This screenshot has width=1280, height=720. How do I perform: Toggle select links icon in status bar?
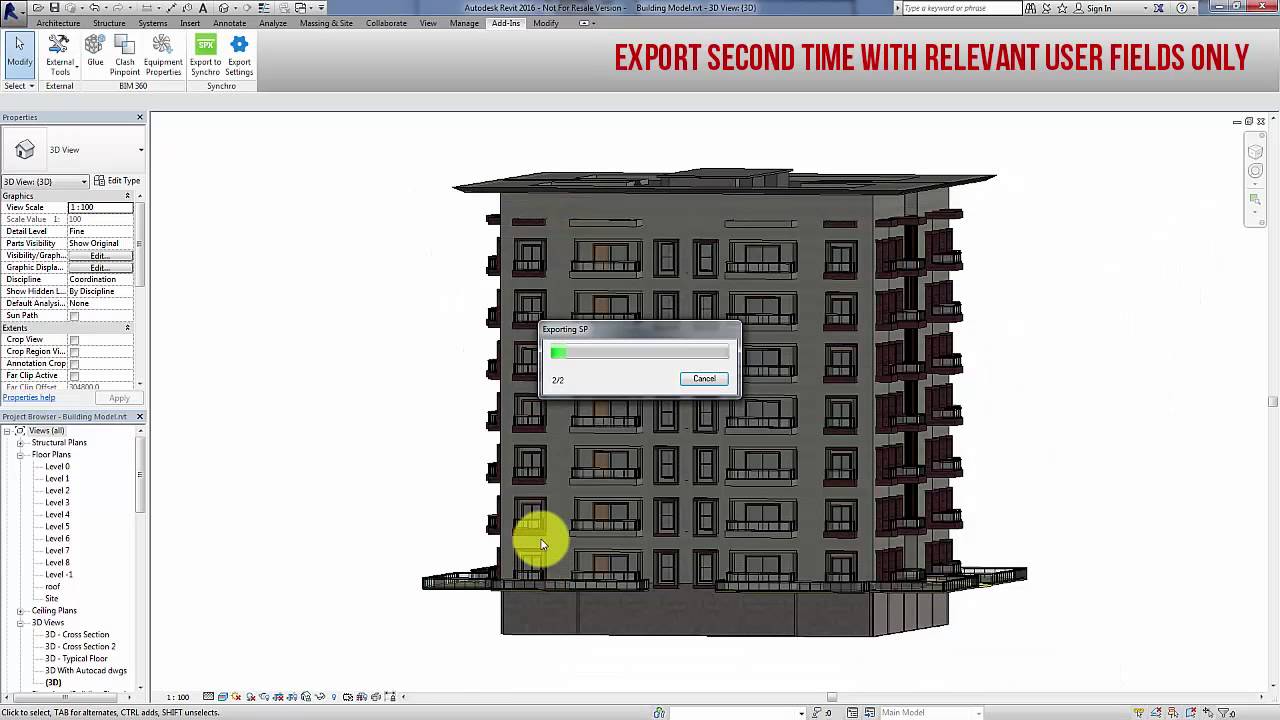[x=1139, y=713]
